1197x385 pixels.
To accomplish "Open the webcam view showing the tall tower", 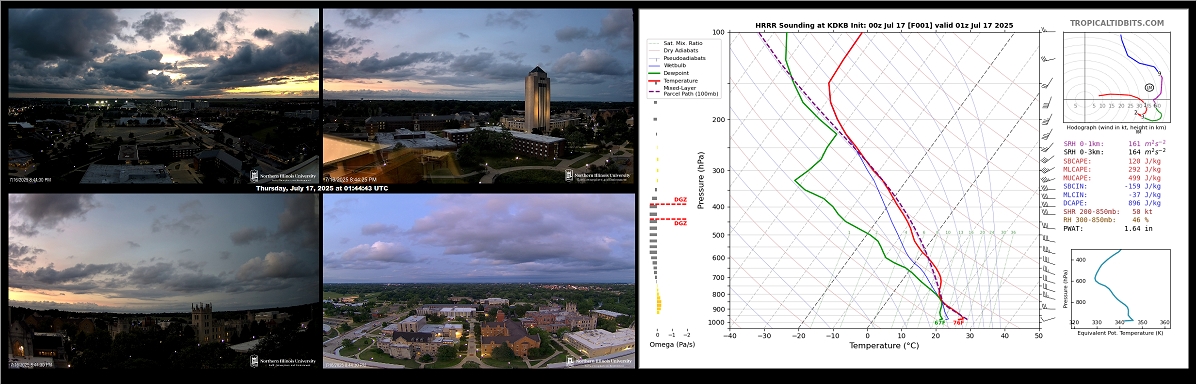I will click(478, 96).
